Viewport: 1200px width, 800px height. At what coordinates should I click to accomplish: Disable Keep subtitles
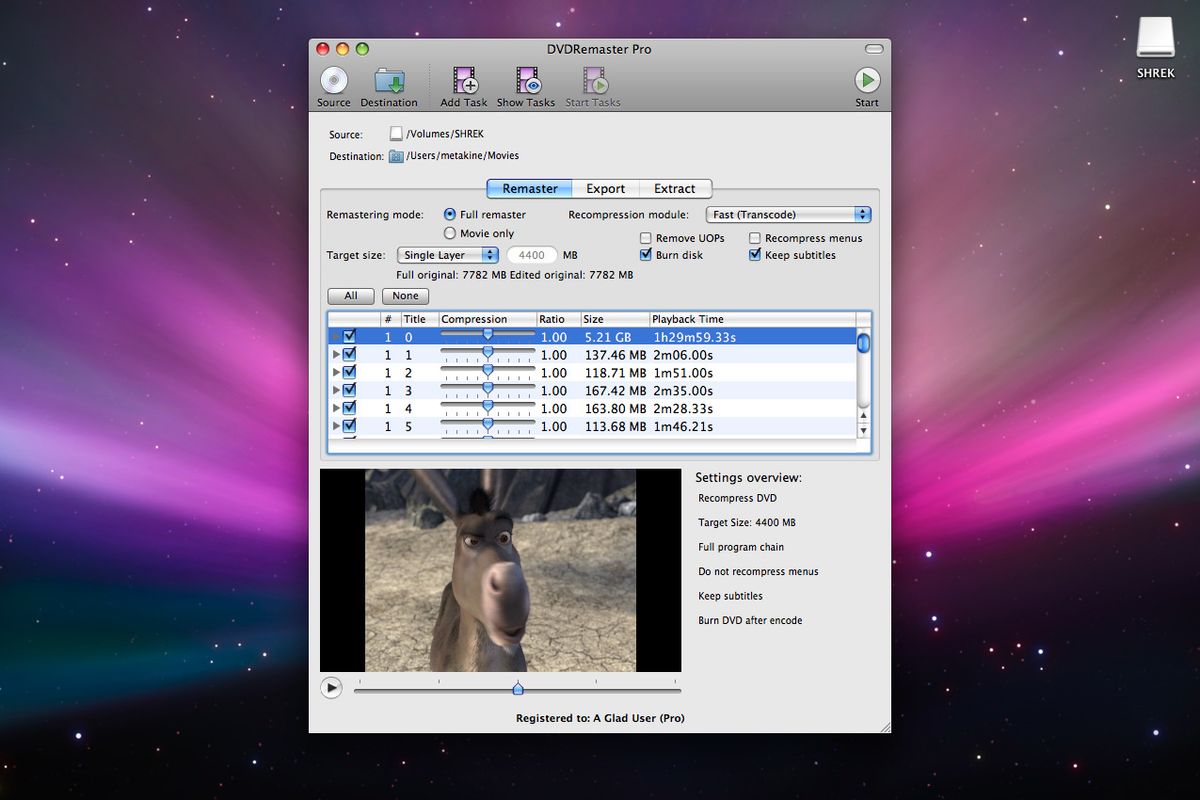(x=755, y=255)
